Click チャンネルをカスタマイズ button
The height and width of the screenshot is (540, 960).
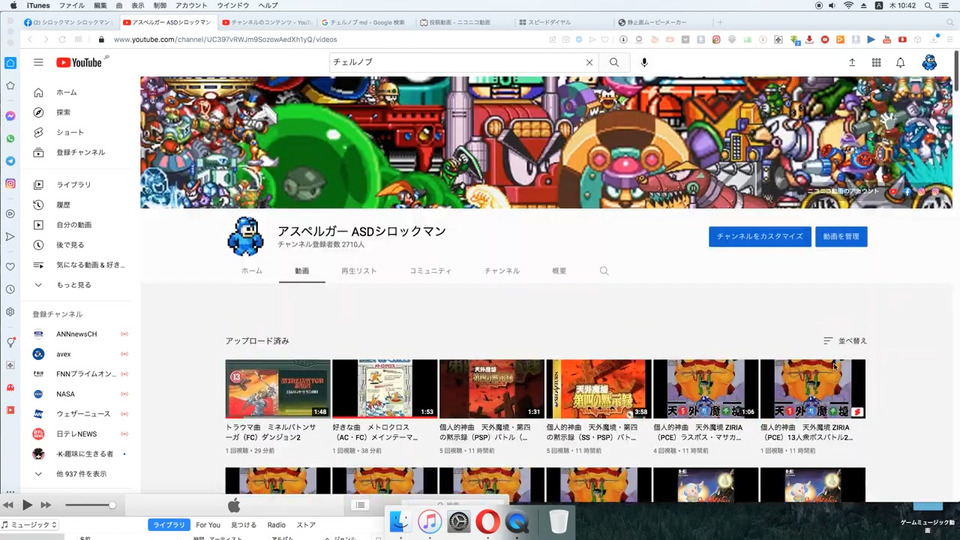pos(760,236)
